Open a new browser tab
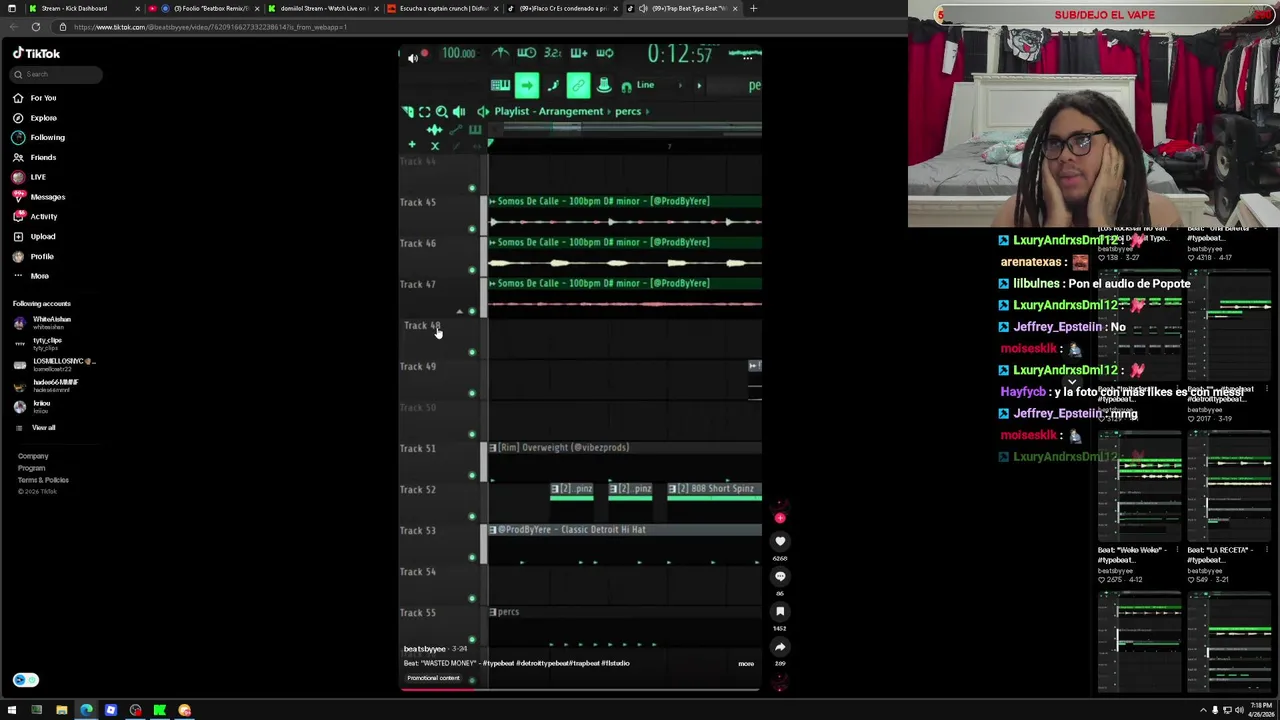 pyautogui.click(x=753, y=8)
